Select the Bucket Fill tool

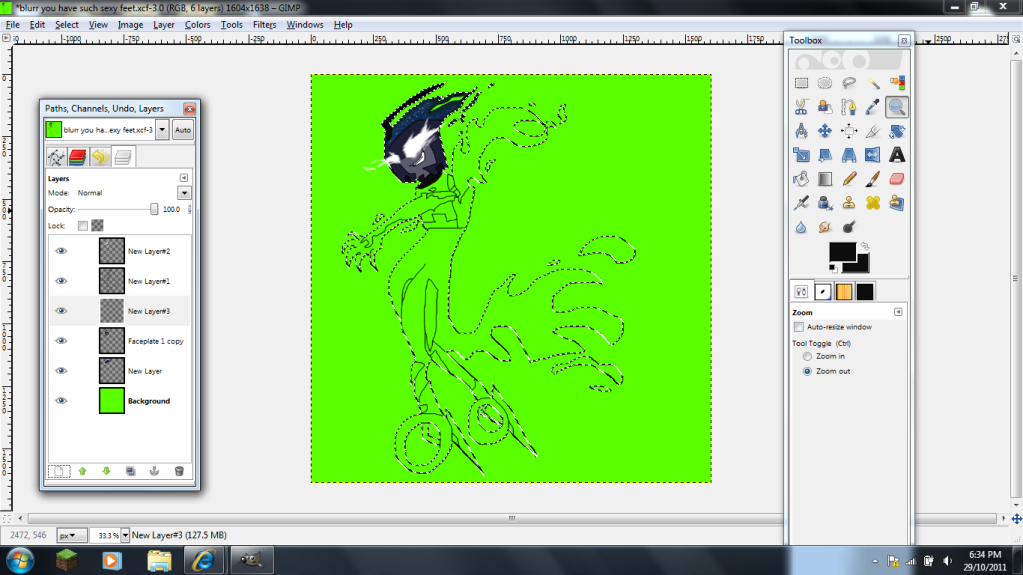pyautogui.click(x=801, y=179)
